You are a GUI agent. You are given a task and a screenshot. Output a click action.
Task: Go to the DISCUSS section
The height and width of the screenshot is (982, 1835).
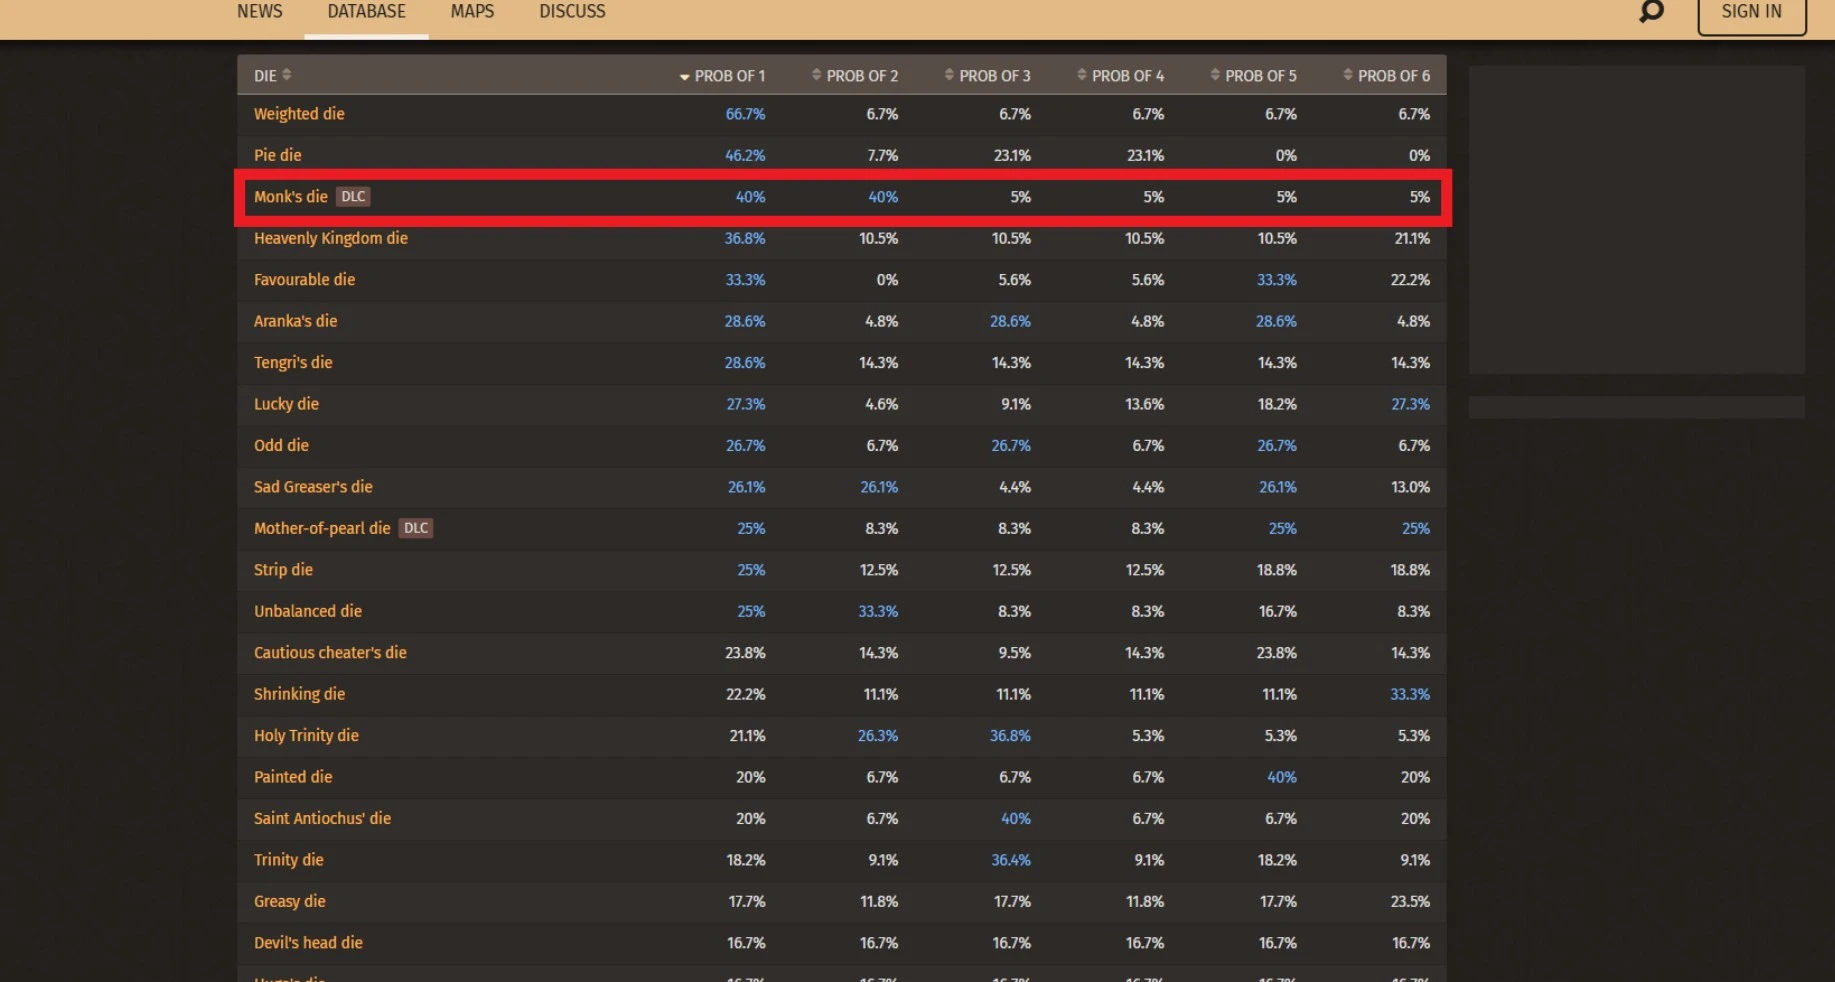point(572,12)
